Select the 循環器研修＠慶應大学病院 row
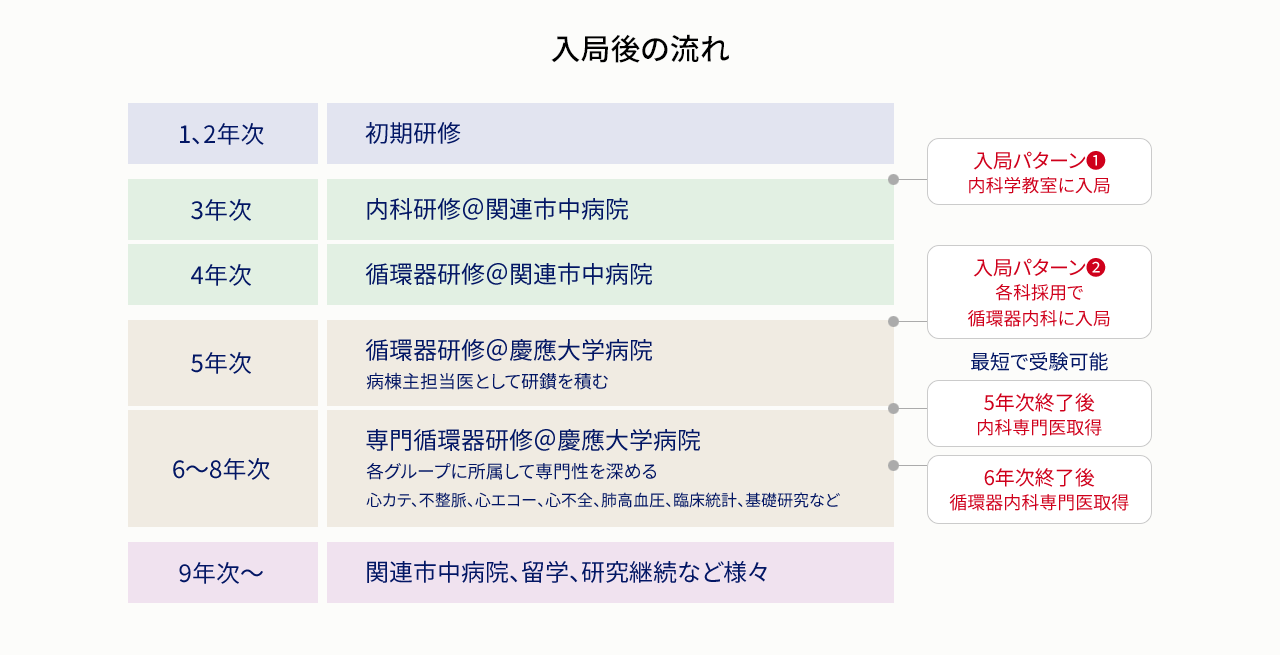The width and height of the screenshot is (1280, 655). tap(610, 362)
